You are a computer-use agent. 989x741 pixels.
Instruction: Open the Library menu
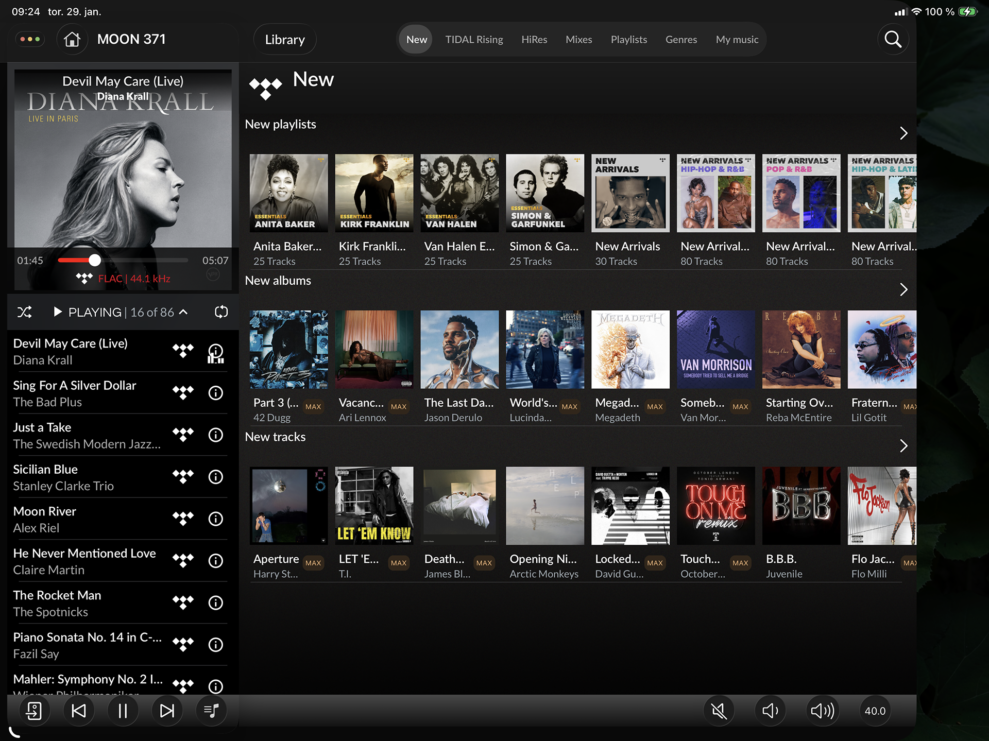[284, 39]
